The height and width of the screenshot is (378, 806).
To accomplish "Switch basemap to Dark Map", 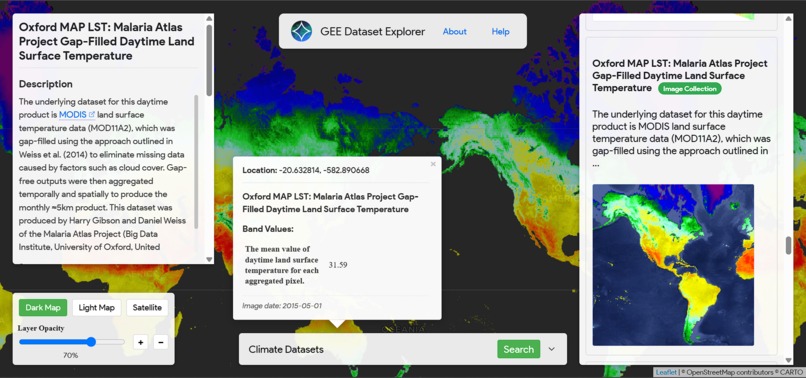I will [43, 308].
